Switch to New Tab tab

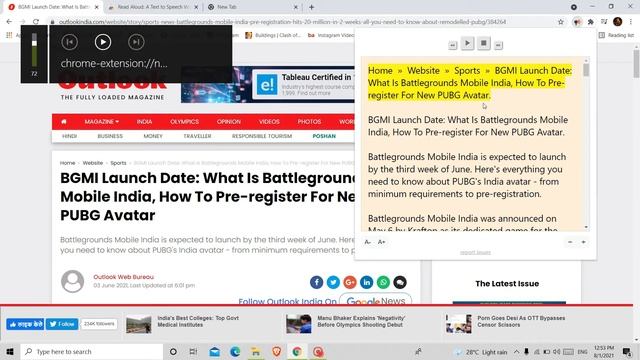(x=252, y=7)
